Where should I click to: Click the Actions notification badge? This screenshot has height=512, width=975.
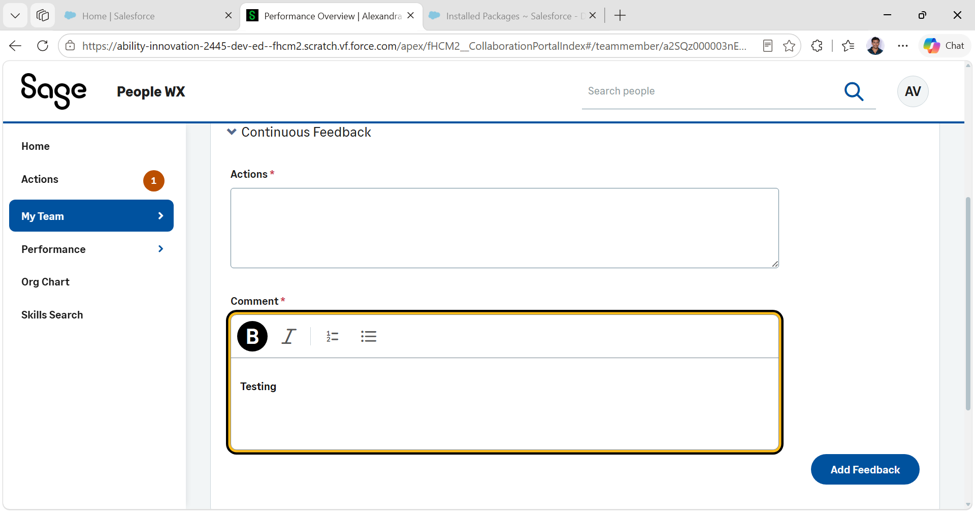pos(154,180)
